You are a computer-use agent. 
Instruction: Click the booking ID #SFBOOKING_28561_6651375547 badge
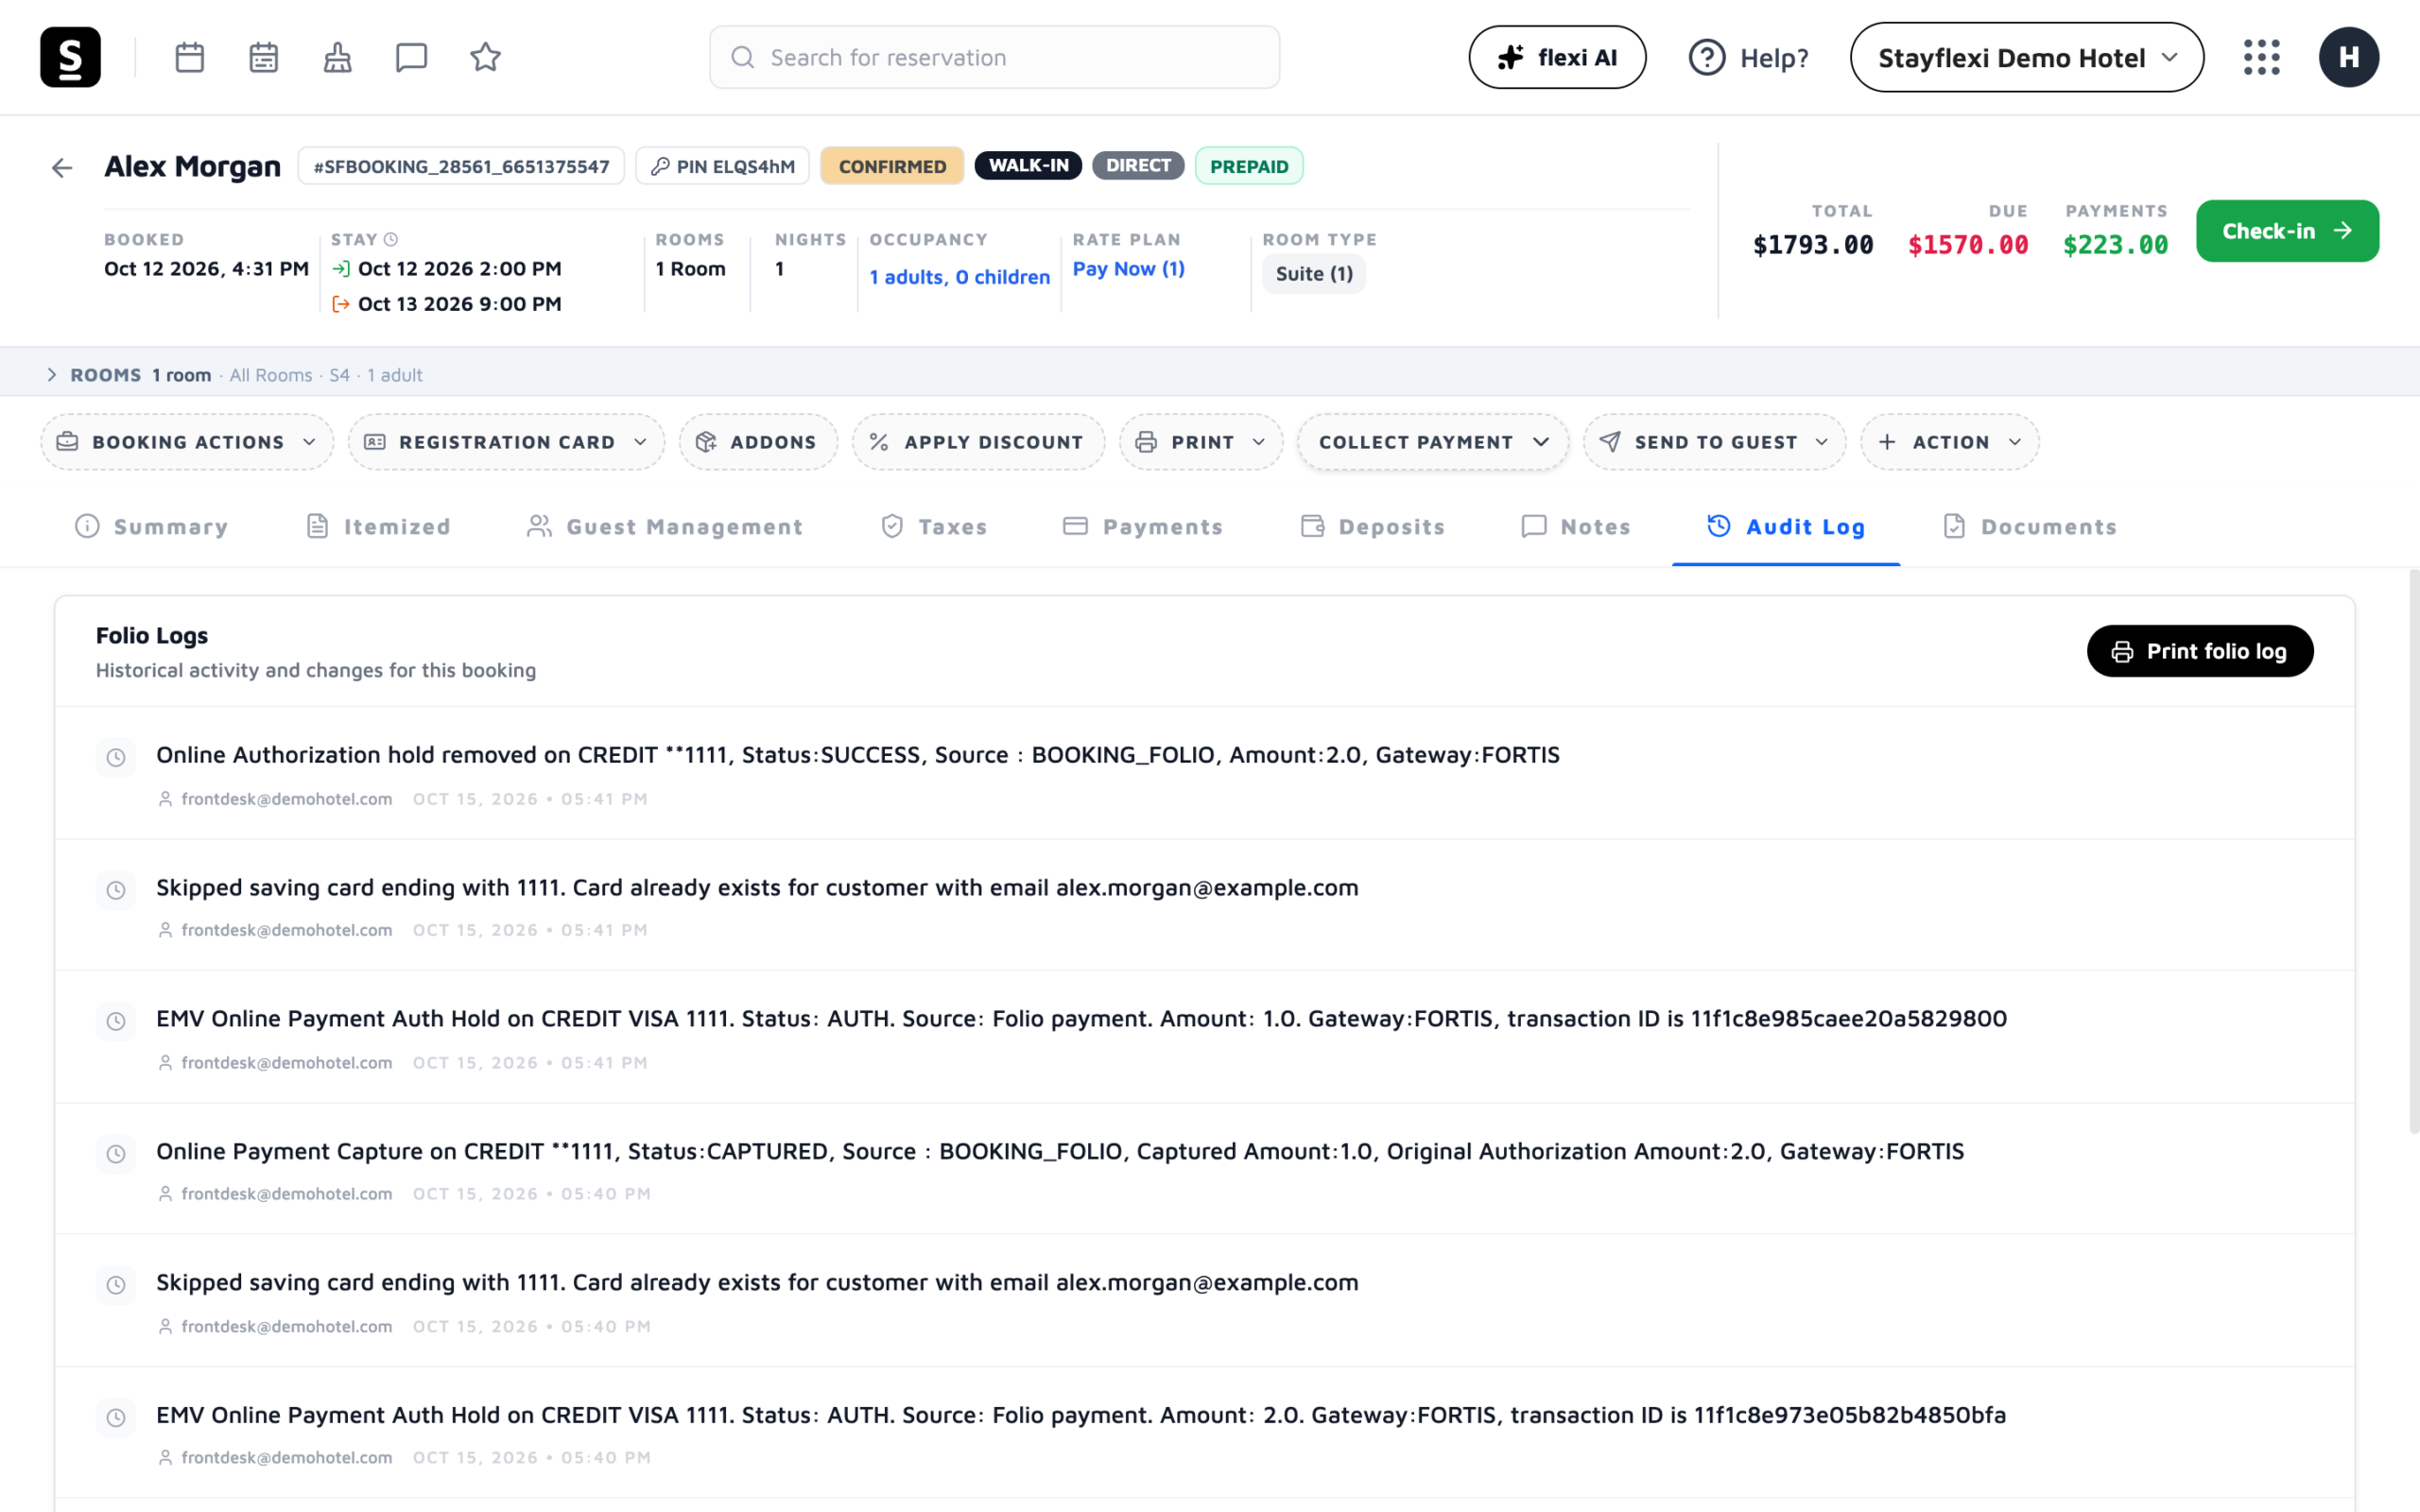(461, 166)
